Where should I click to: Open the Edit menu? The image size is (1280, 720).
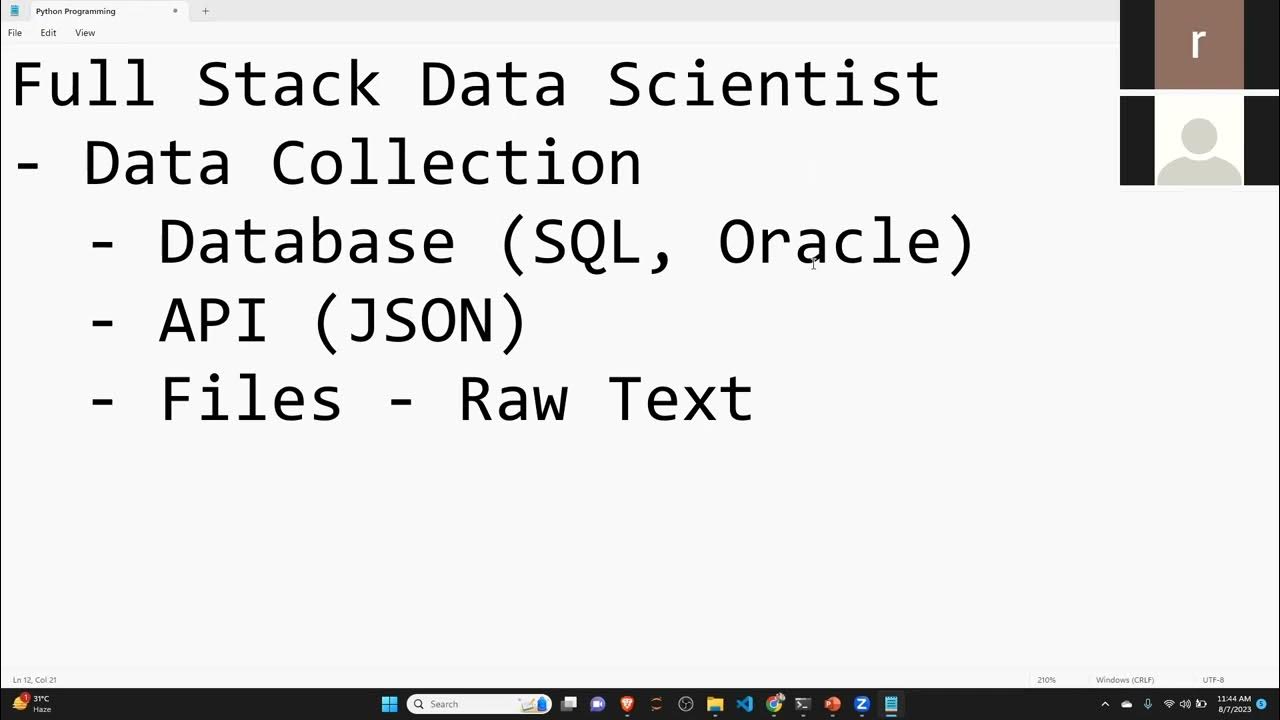(48, 33)
